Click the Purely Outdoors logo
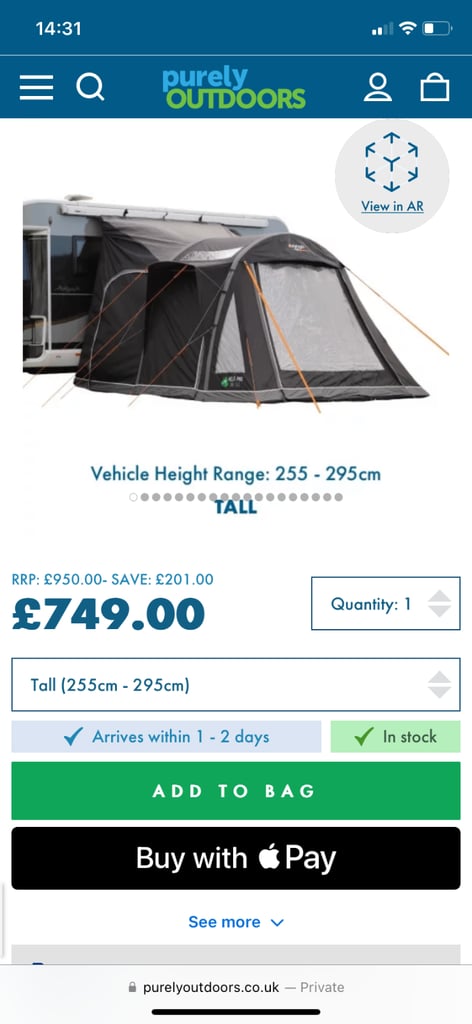This screenshot has width=472, height=1024. tap(234, 88)
